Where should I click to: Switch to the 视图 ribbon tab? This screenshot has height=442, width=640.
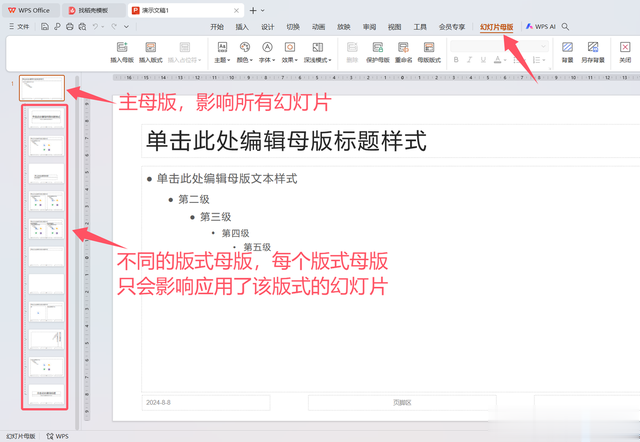[x=395, y=27]
